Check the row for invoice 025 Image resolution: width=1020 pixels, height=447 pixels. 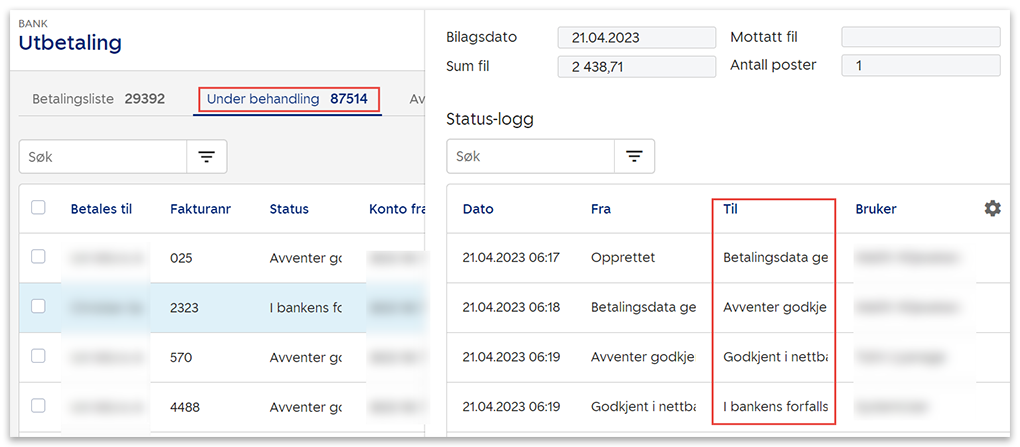38,257
